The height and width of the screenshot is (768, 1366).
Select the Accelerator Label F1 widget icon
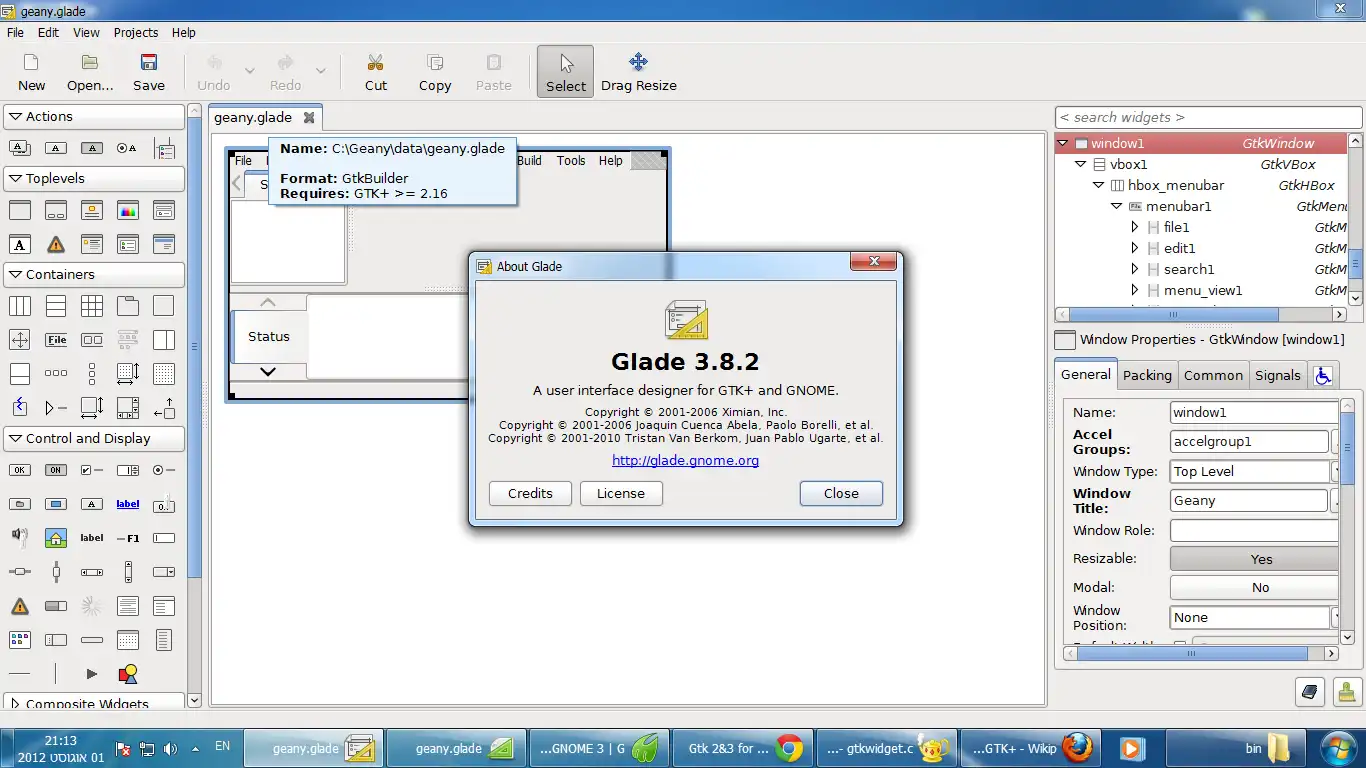127,538
